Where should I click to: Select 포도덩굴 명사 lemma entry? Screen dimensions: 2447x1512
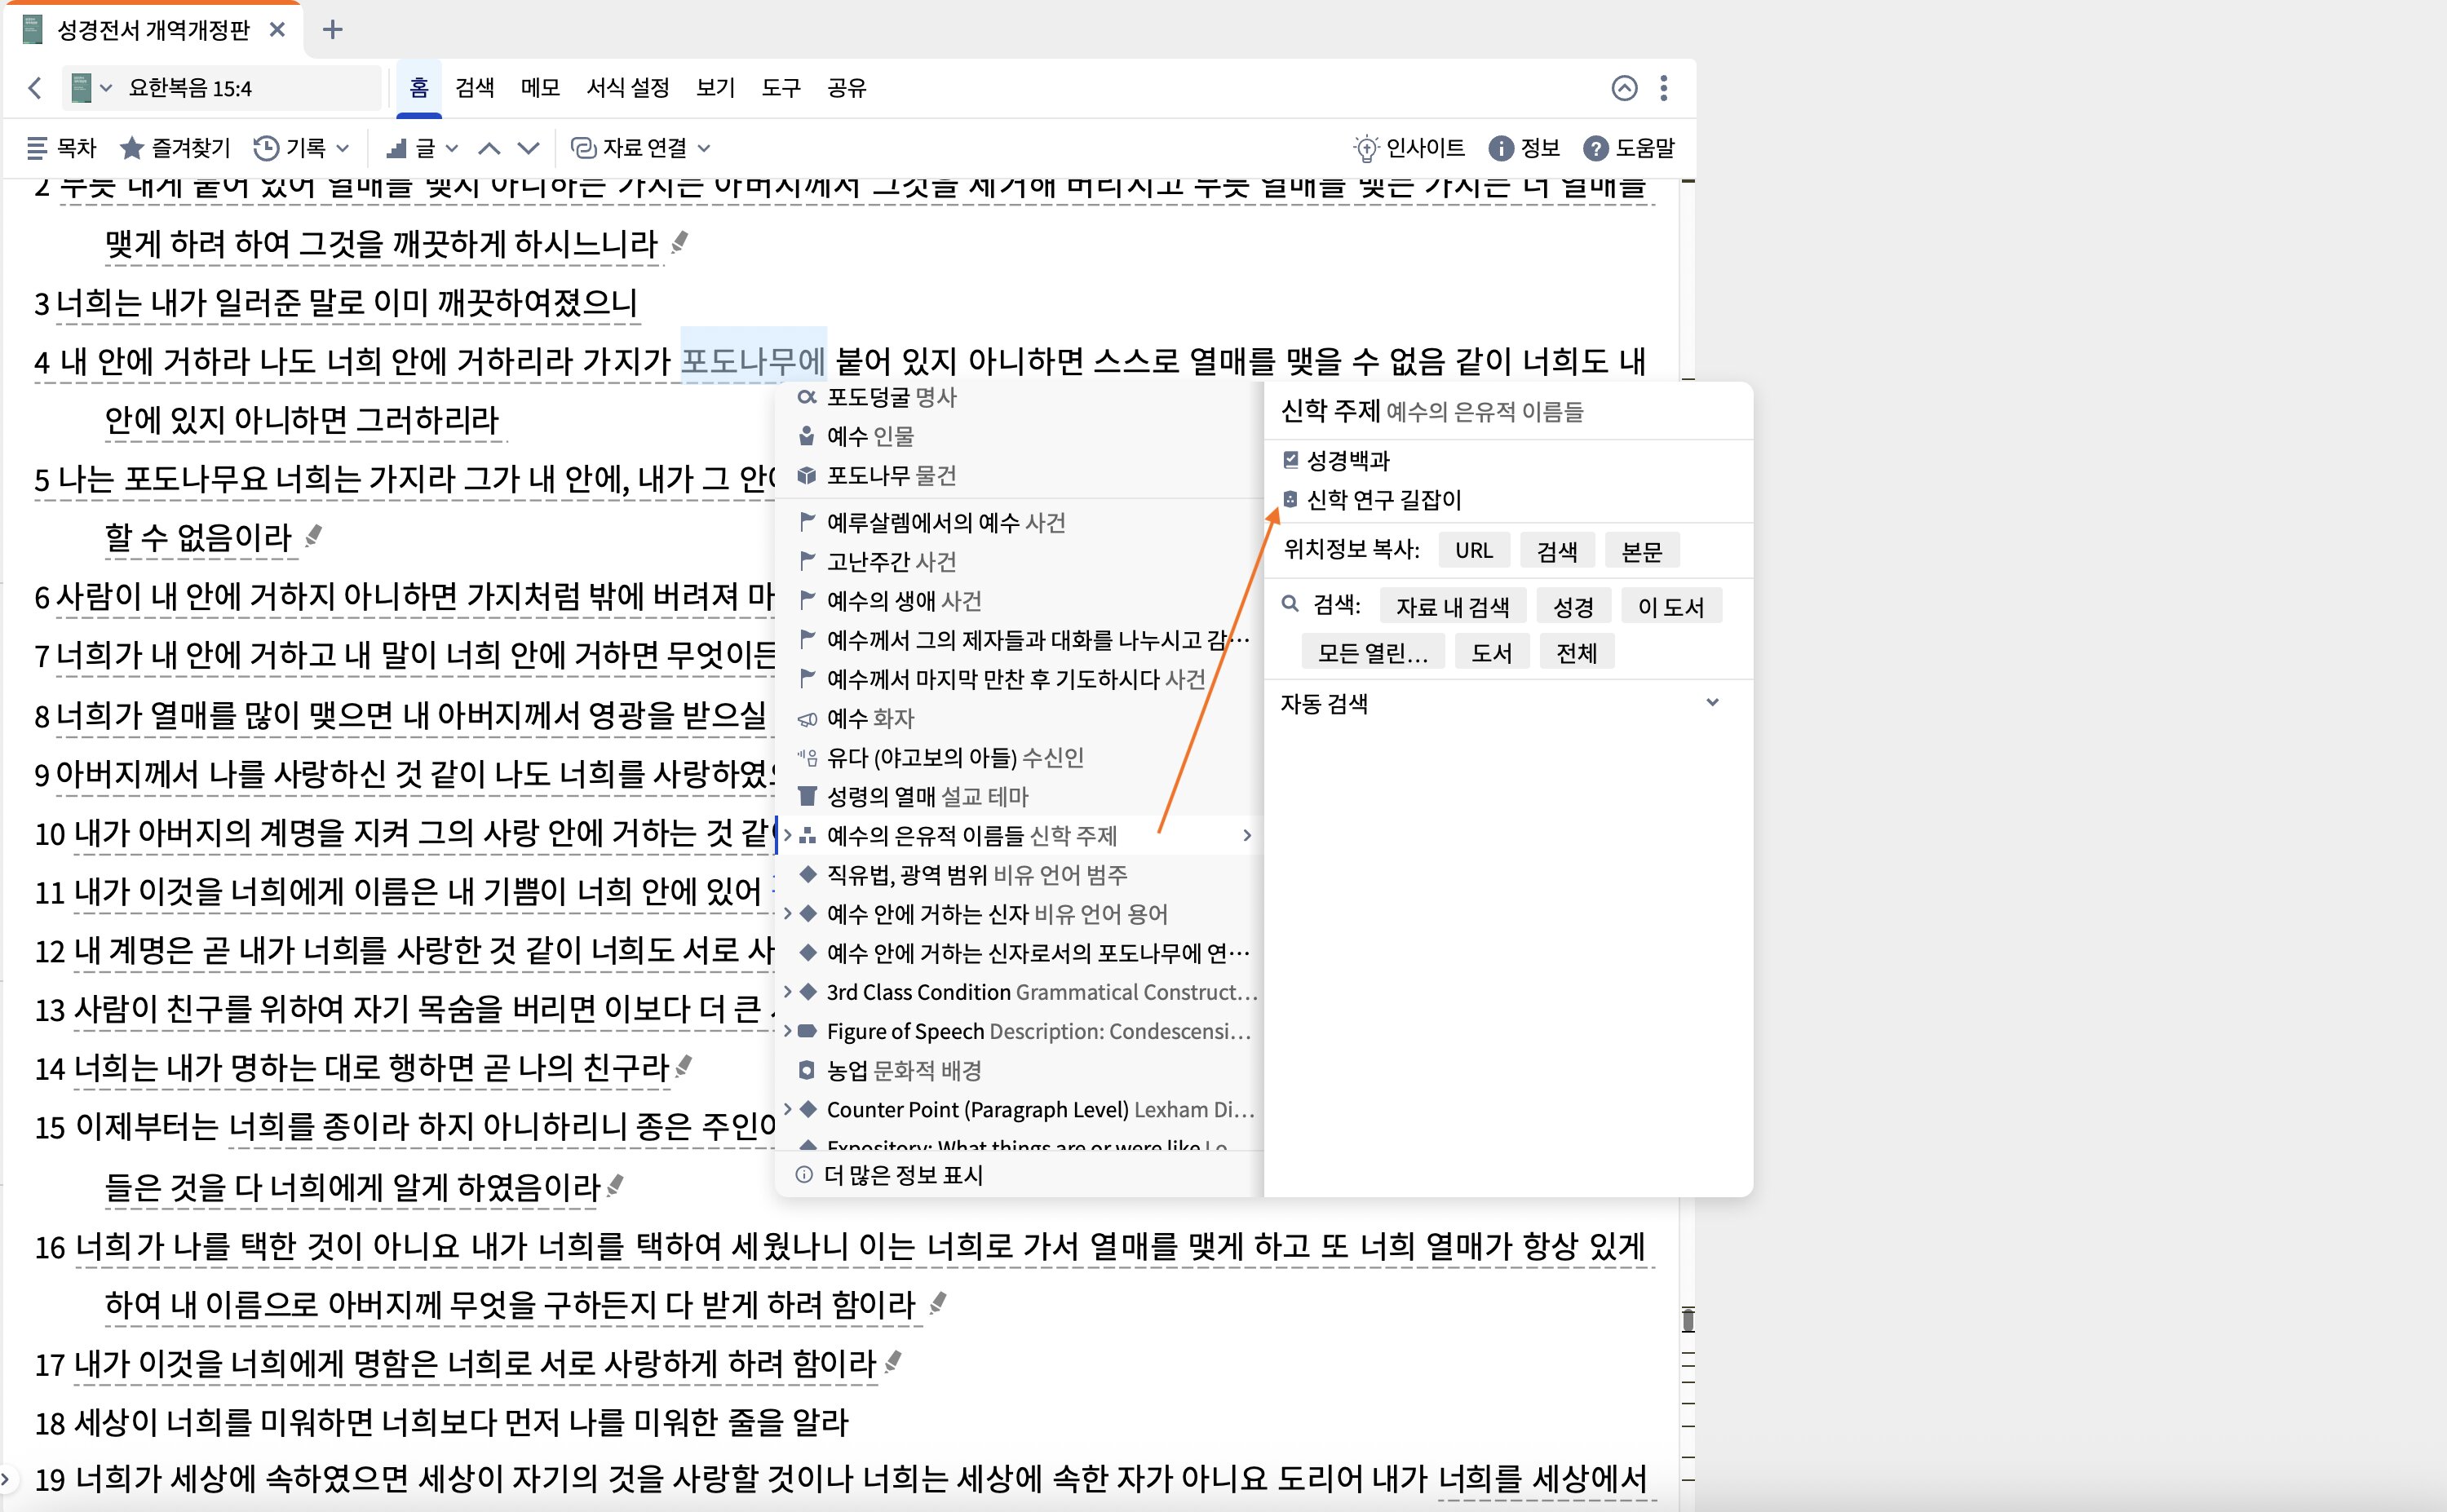click(x=1020, y=397)
